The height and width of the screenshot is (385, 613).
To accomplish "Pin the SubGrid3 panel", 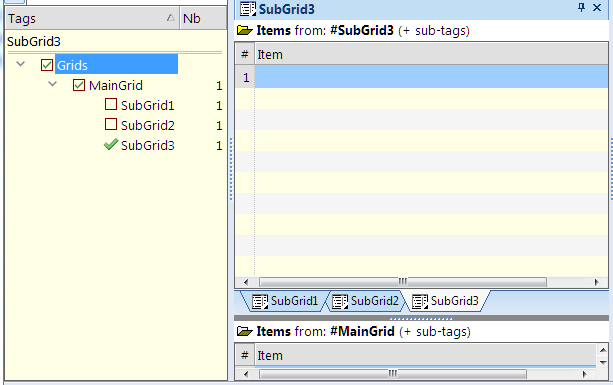I will coord(581,7).
